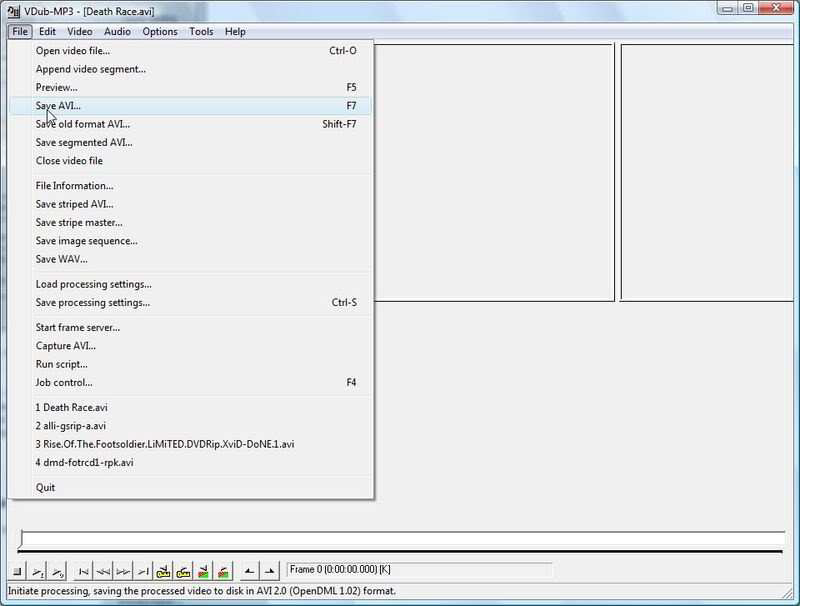Choose Open video file from menu
Viewport: 815px width, 606px height.
tap(191, 50)
